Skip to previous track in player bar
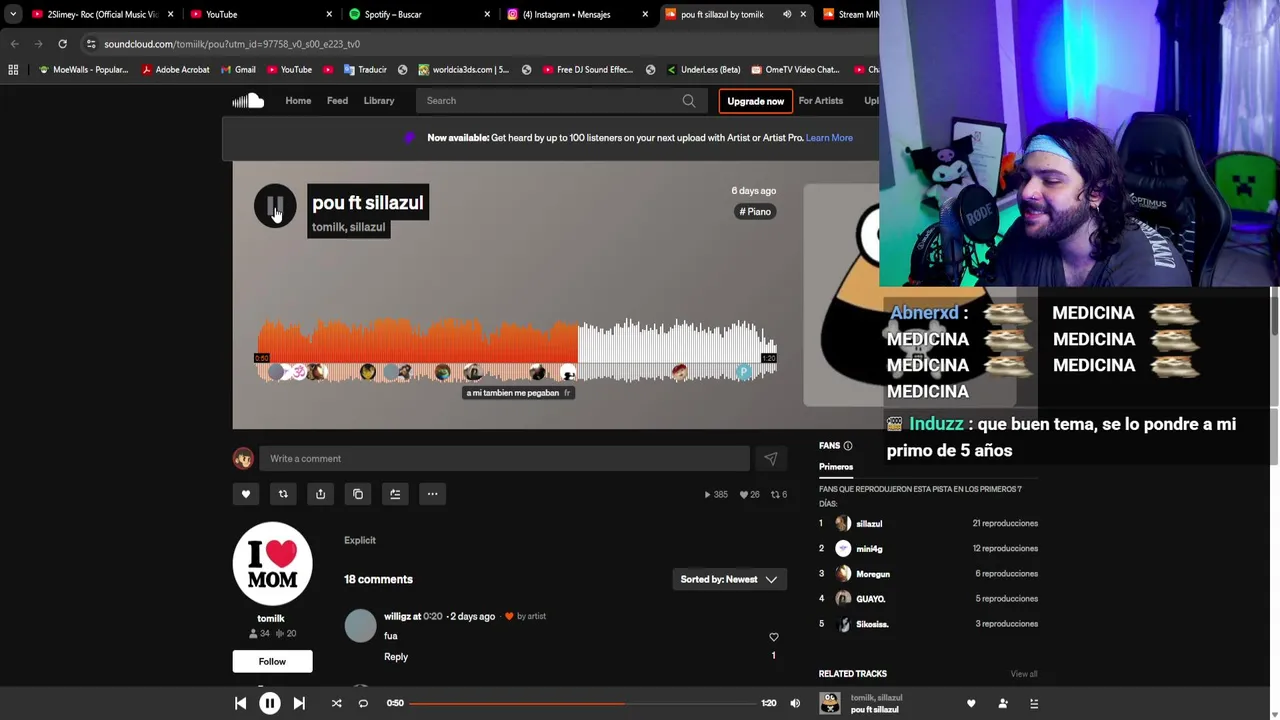 241,703
